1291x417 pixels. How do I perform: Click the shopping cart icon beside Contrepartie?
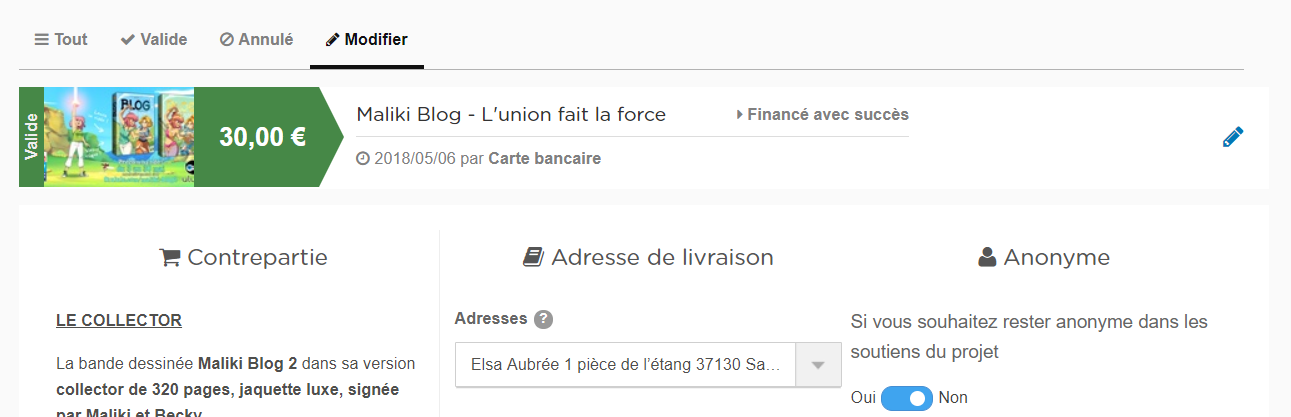point(170,258)
